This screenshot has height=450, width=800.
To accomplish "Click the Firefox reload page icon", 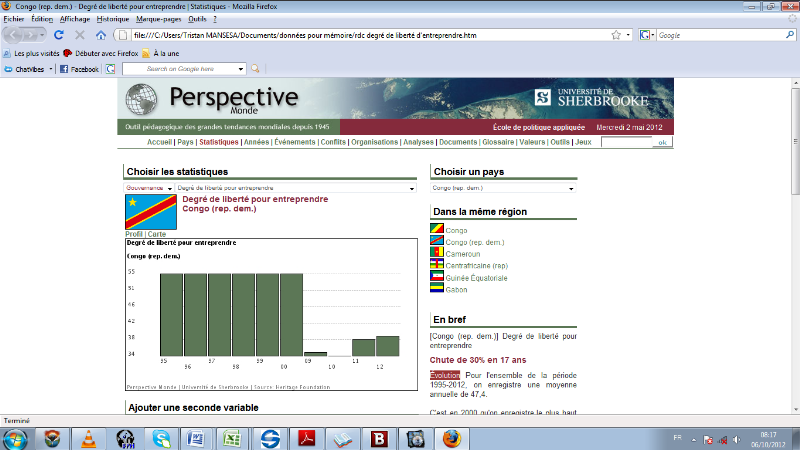I will point(59,35).
